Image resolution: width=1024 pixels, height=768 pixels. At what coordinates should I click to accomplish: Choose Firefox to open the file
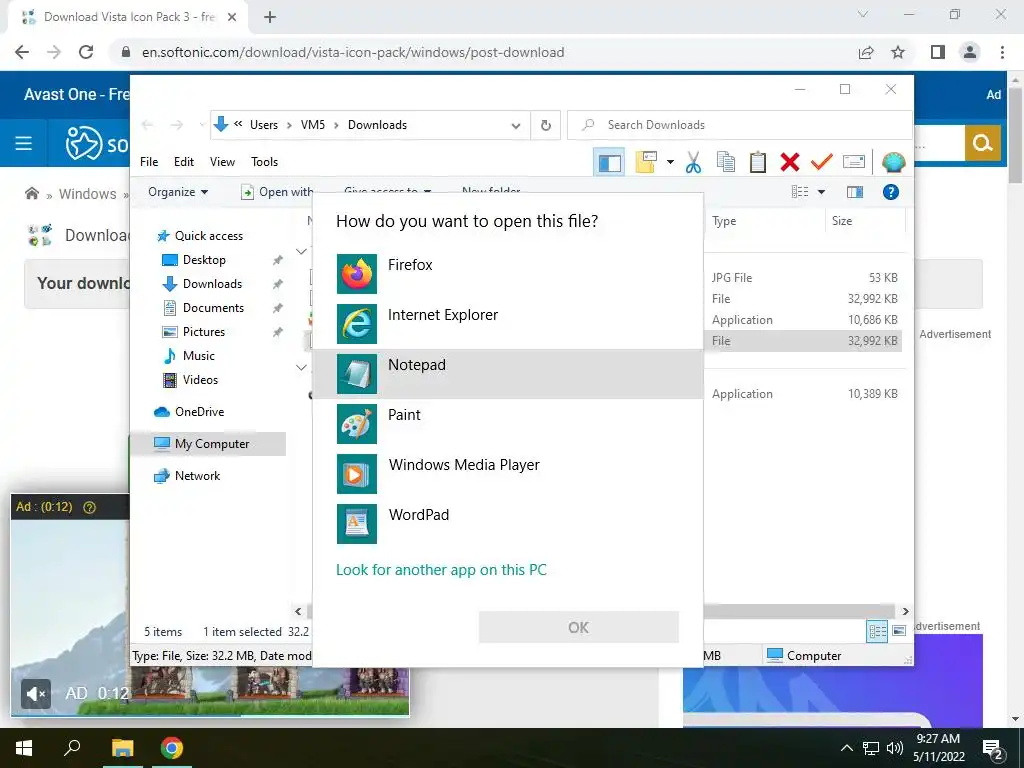pos(507,274)
